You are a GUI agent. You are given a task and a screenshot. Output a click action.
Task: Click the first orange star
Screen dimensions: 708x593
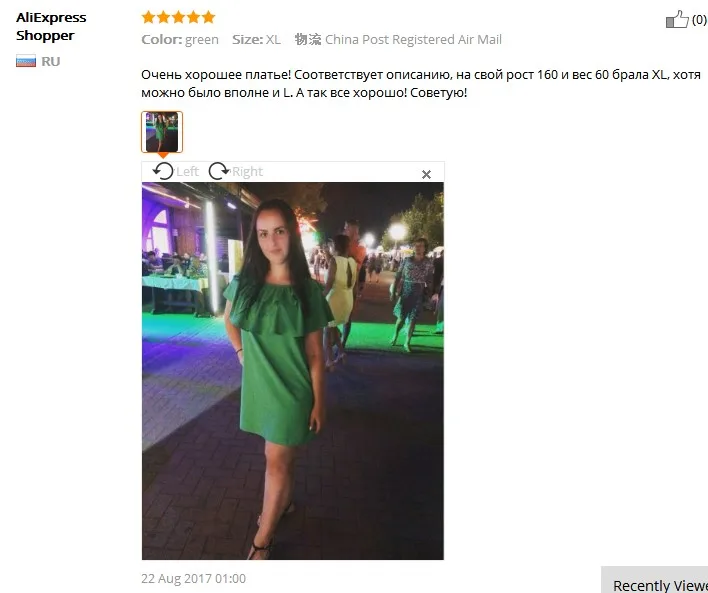149,17
